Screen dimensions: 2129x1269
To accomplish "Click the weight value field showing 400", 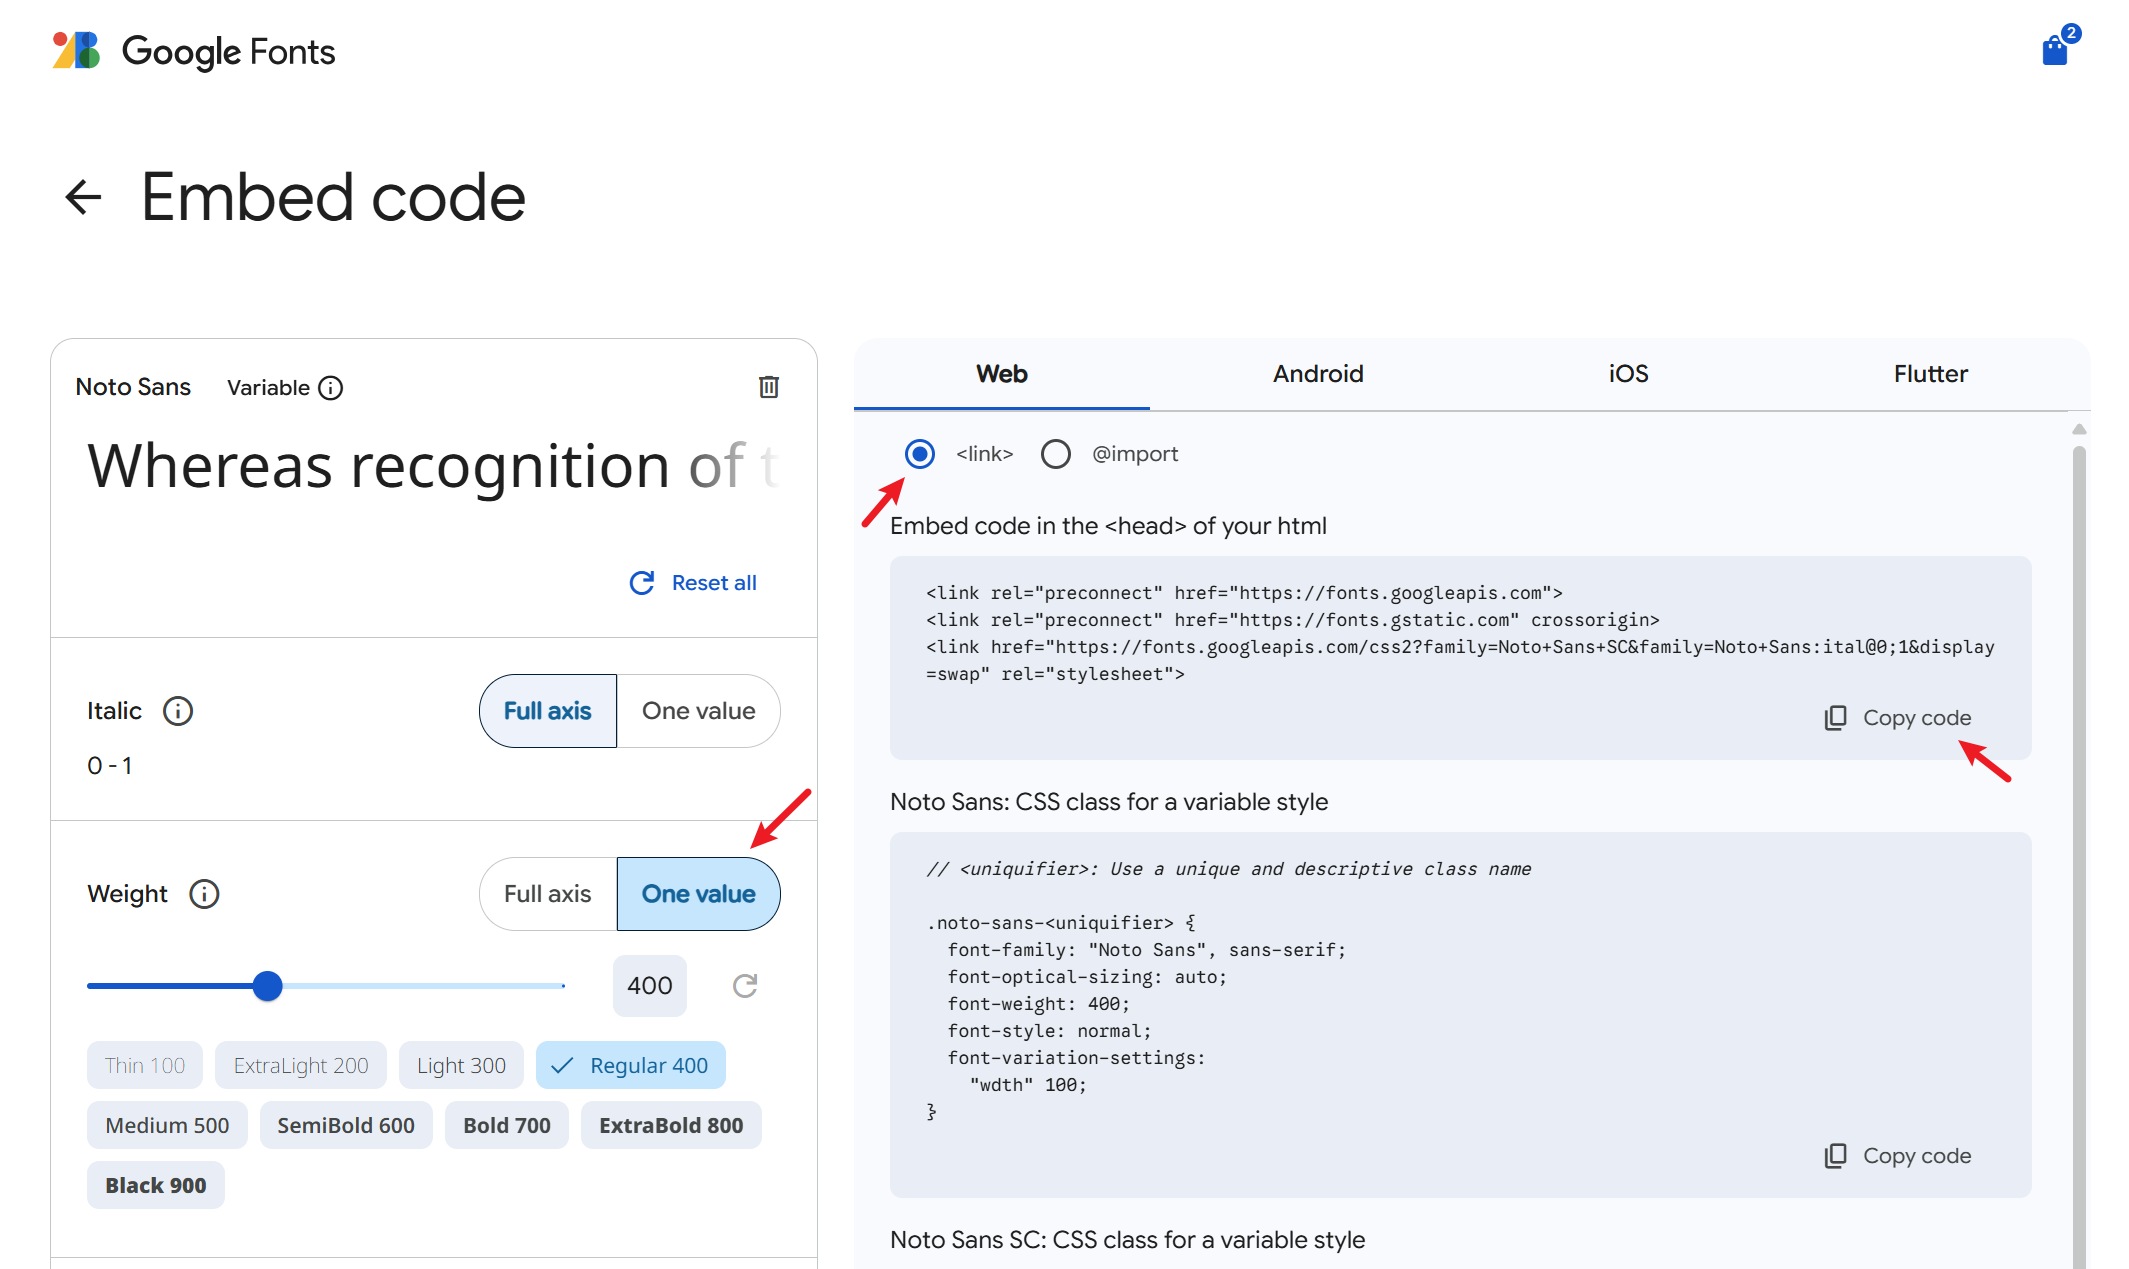I will click(650, 986).
